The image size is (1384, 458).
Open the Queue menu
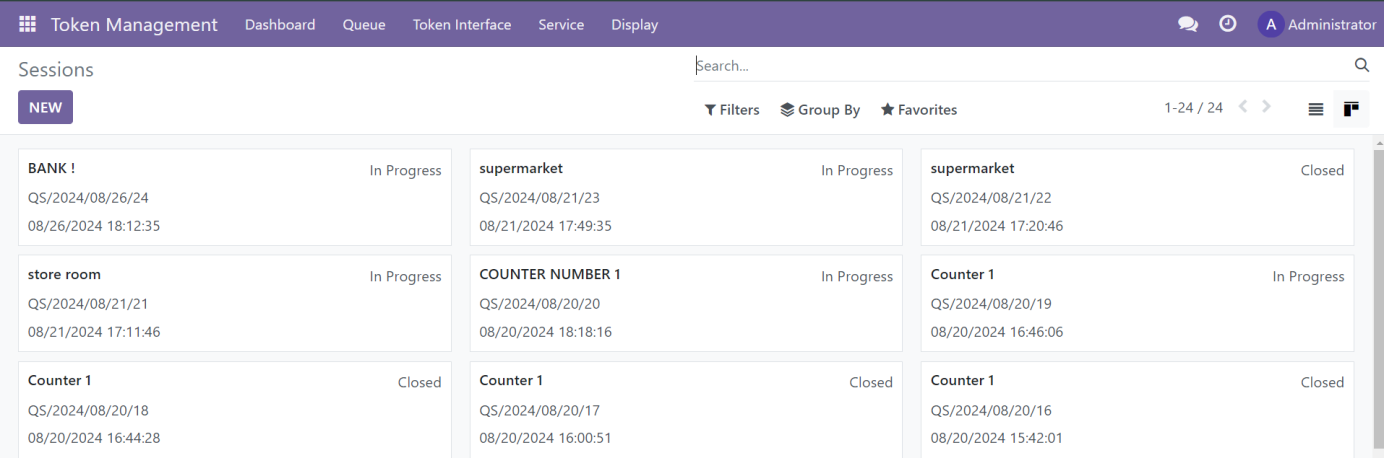coord(364,25)
